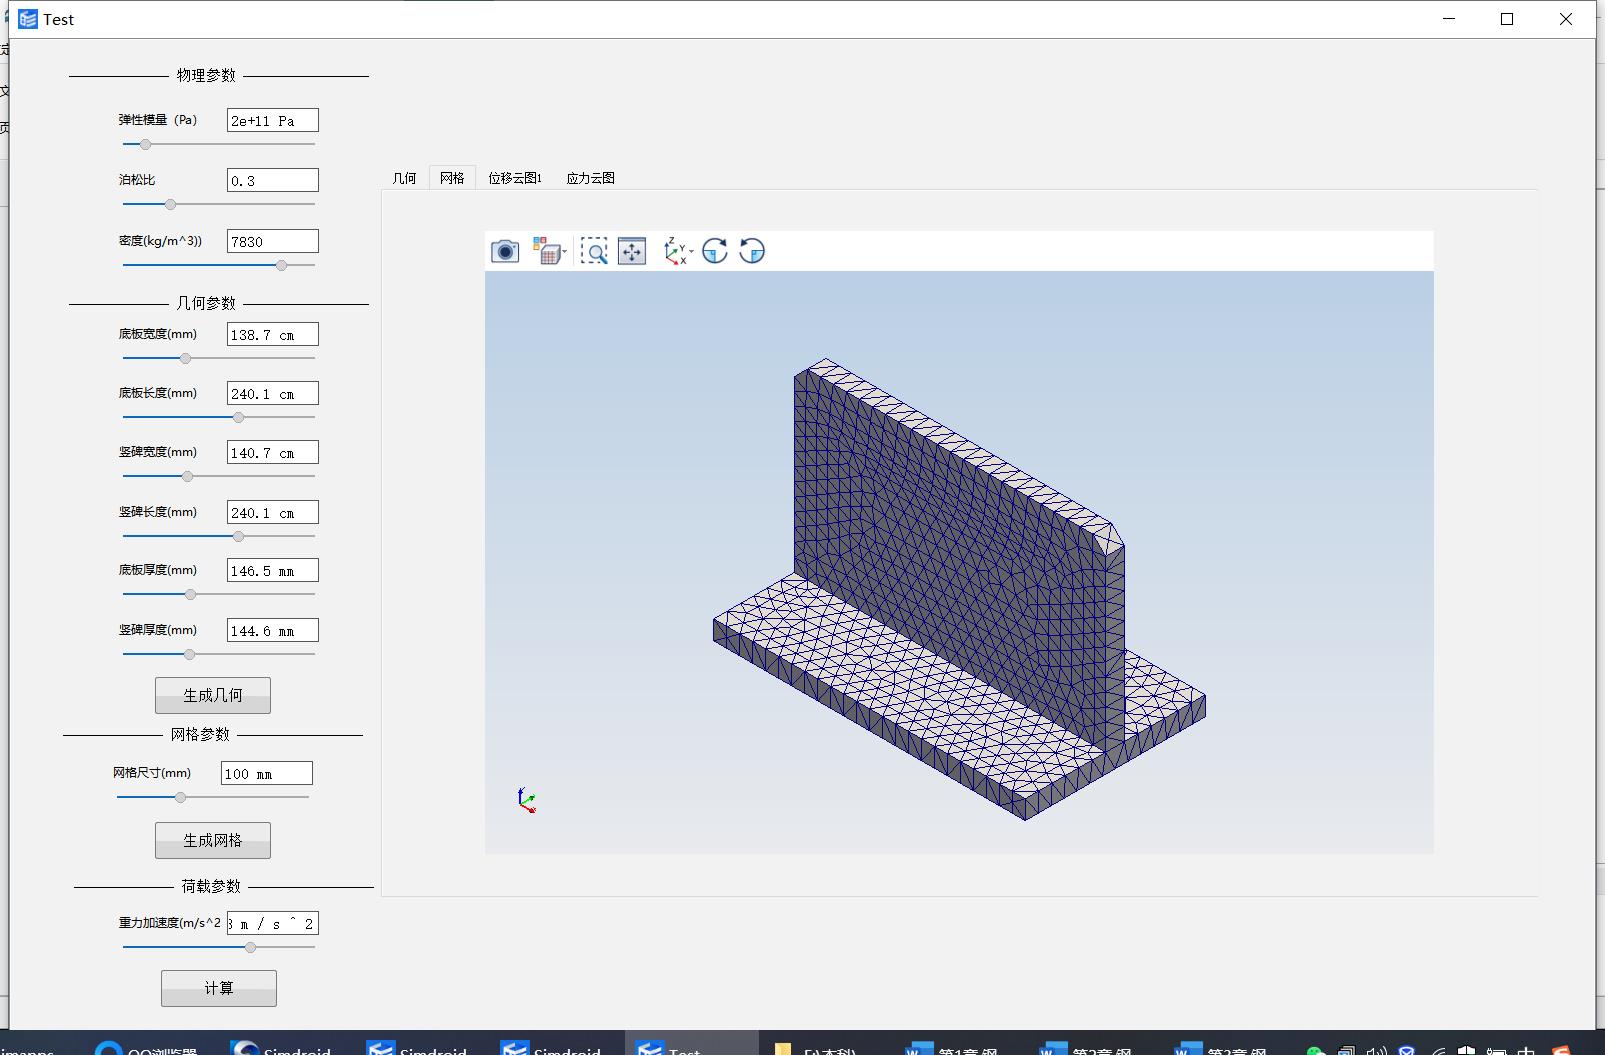Expand display mode dropdown arrow beside cube
This screenshot has width=1605, height=1055.
(565, 252)
